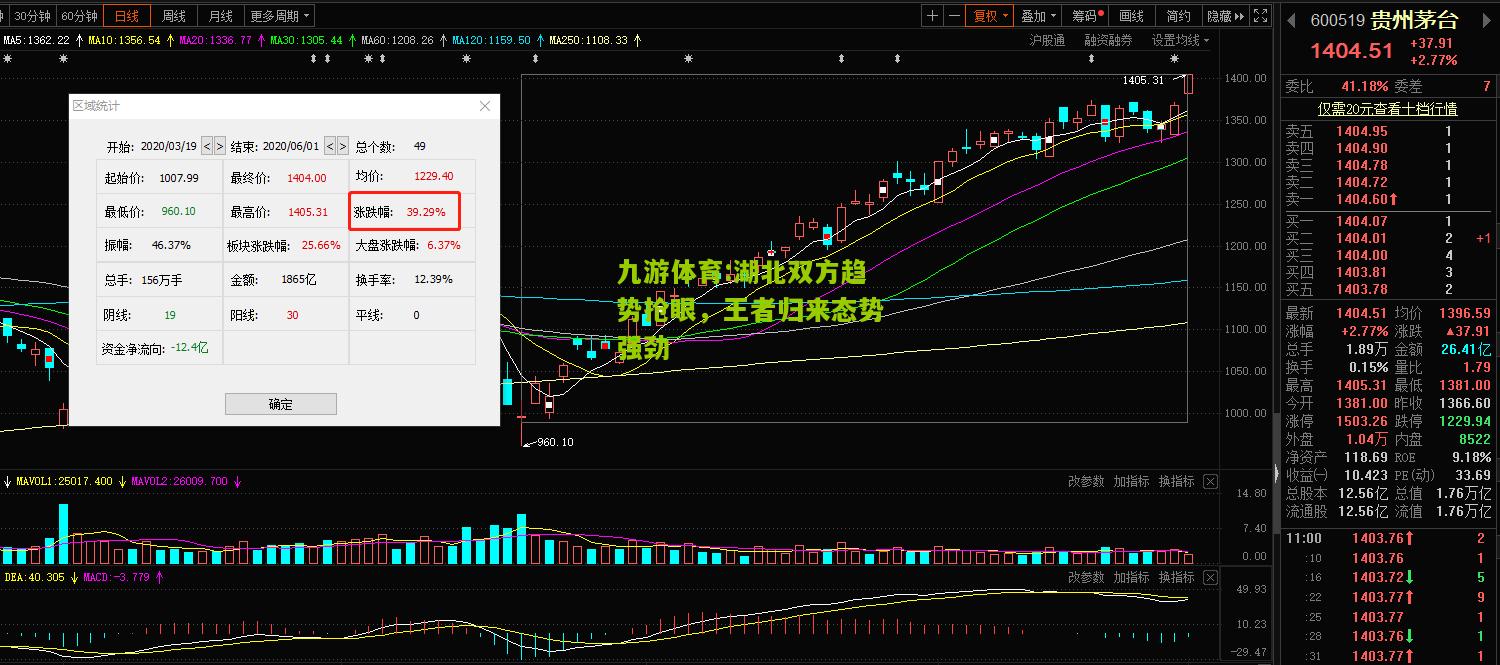Select the 月线 period tab
1500x665 pixels.
(x=221, y=16)
